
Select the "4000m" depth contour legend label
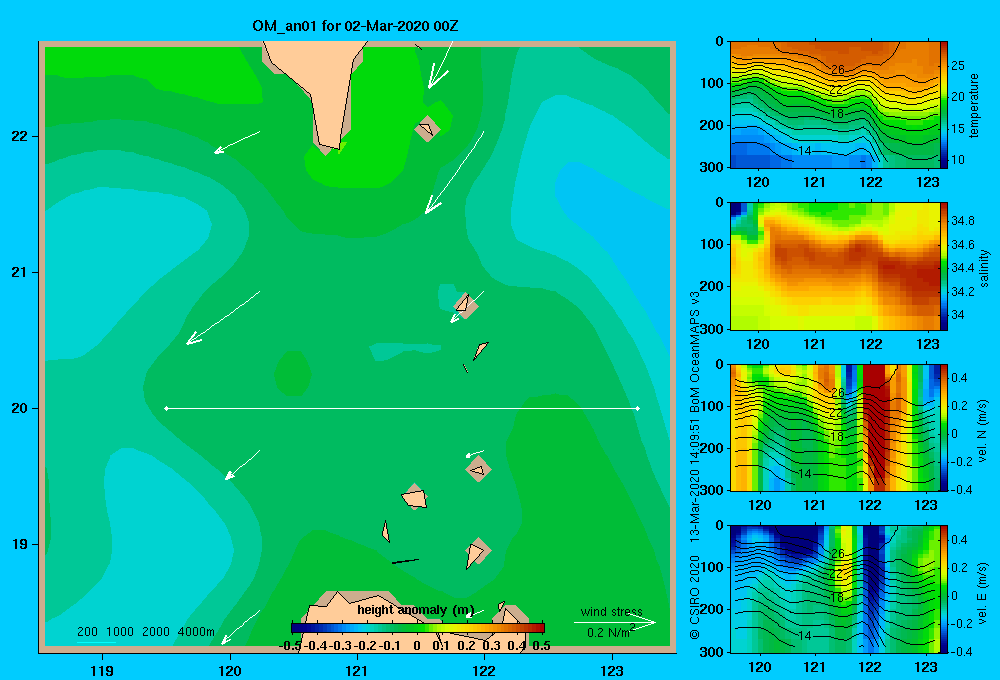pos(196,632)
